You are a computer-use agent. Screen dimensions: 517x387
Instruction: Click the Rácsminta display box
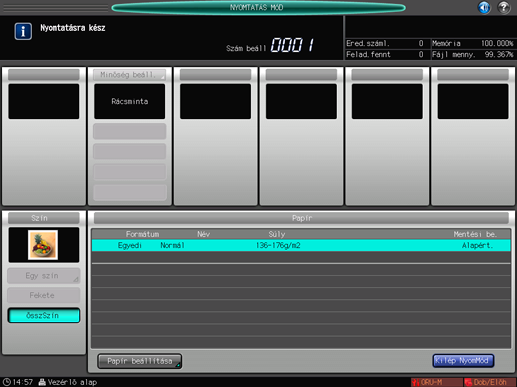click(130, 101)
